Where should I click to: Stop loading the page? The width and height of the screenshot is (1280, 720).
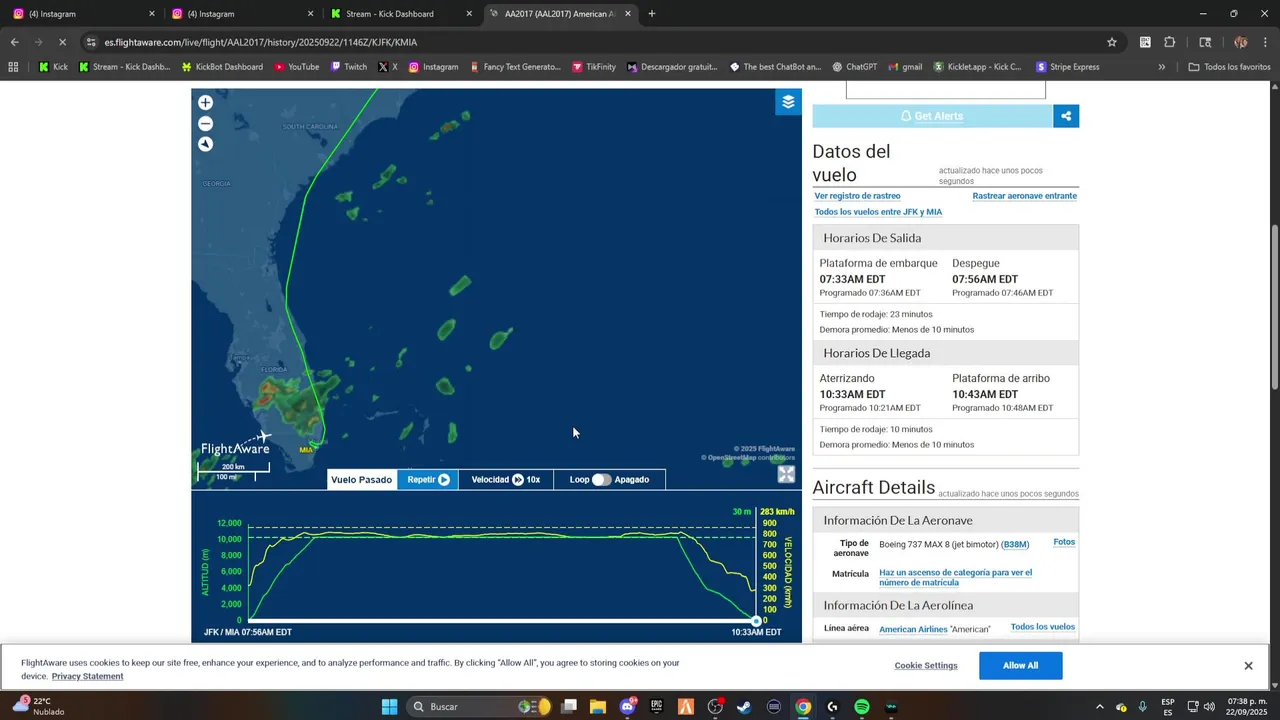62,42
